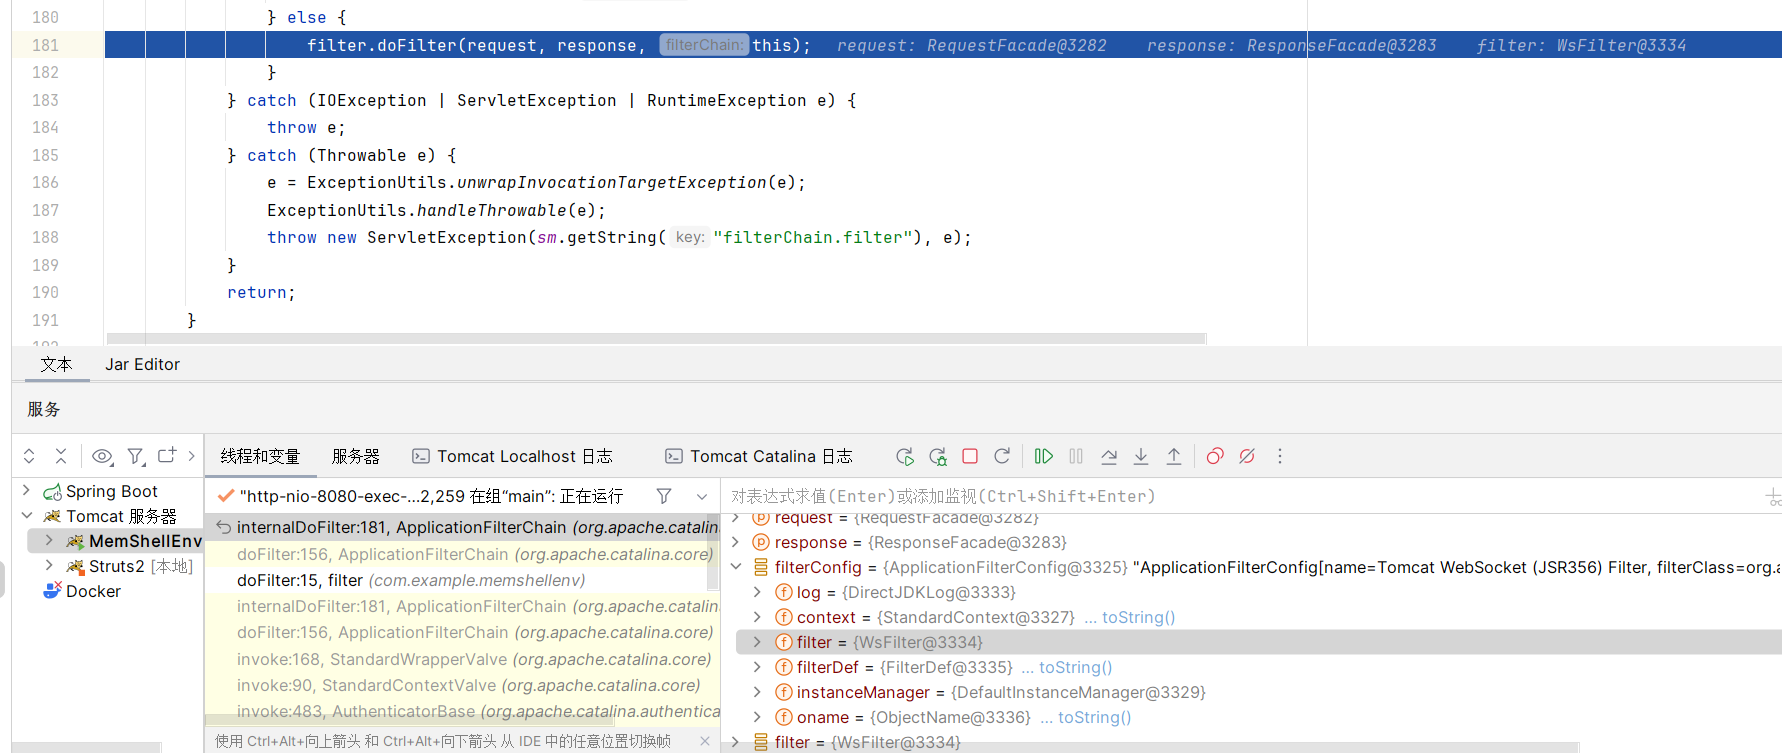This screenshot has width=1782, height=753.
Task: Expand the instanceManager field node
Action: point(758,692)
